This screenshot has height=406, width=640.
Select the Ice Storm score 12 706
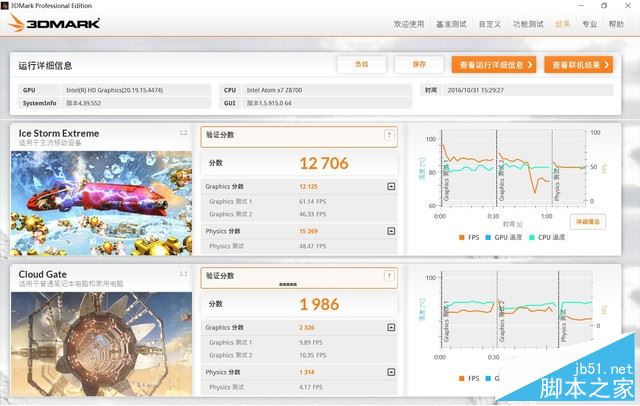(x=324, y=163)
